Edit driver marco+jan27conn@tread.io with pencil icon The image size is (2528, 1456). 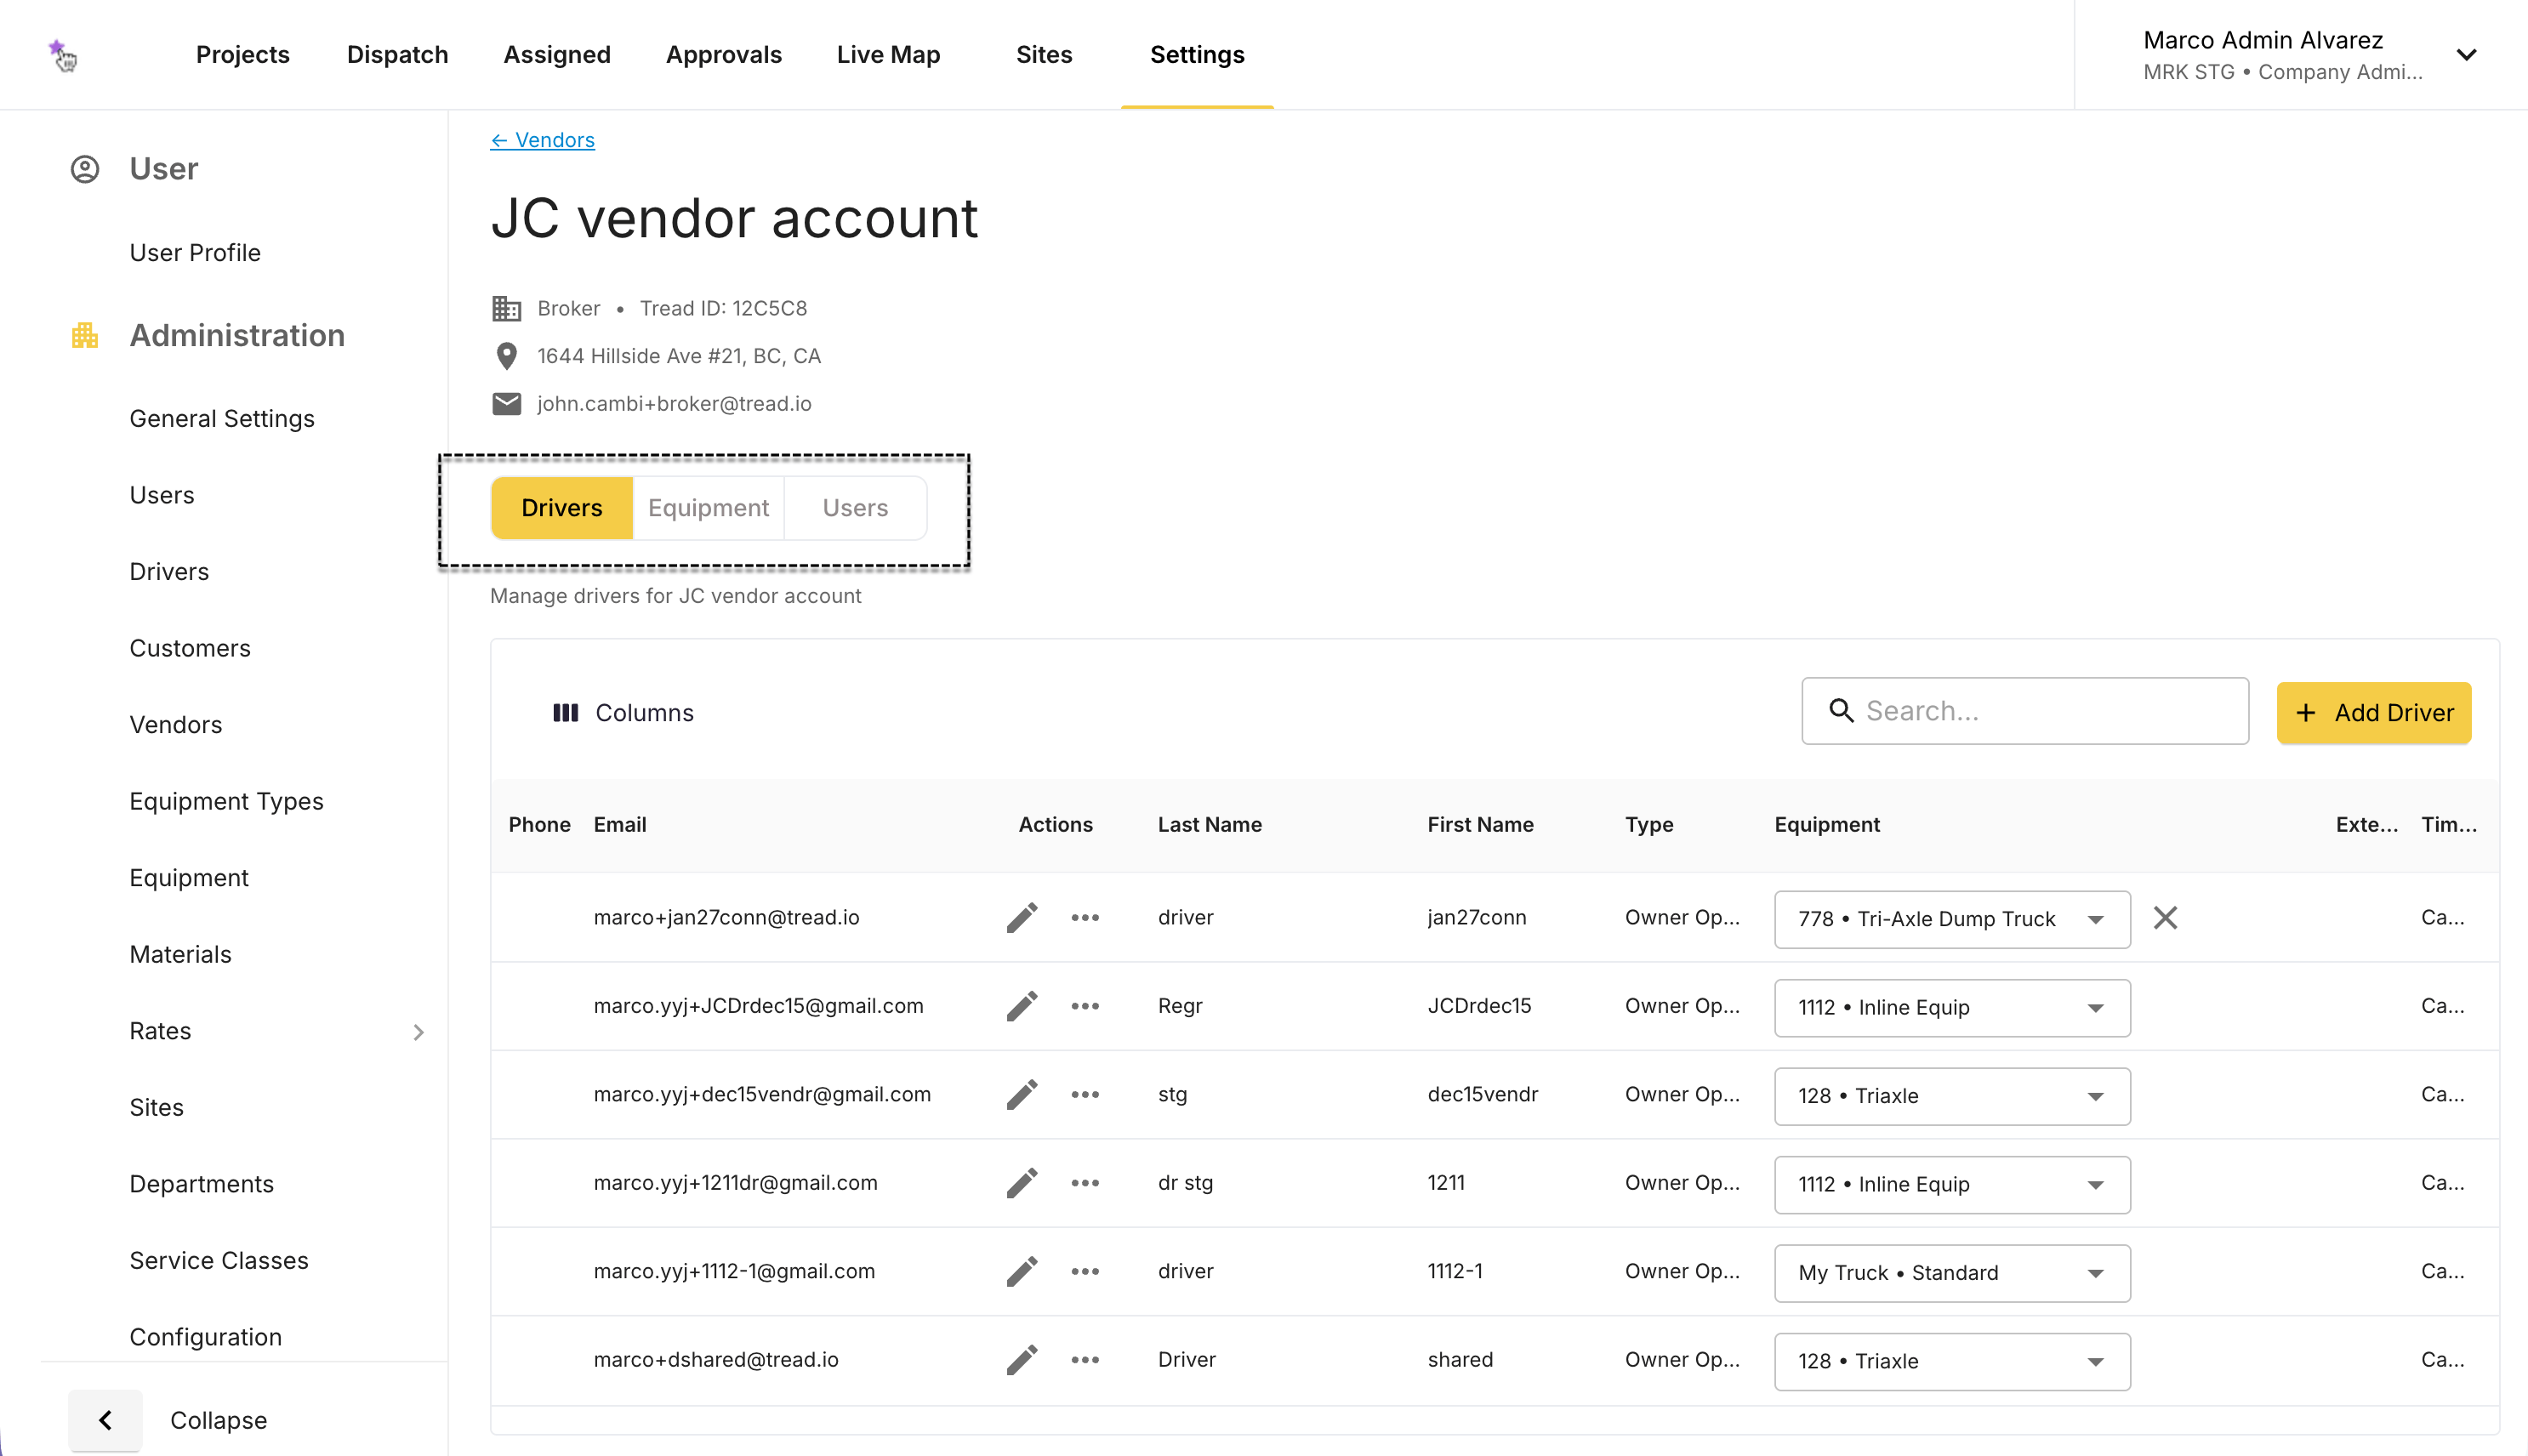pos(1022,917)
